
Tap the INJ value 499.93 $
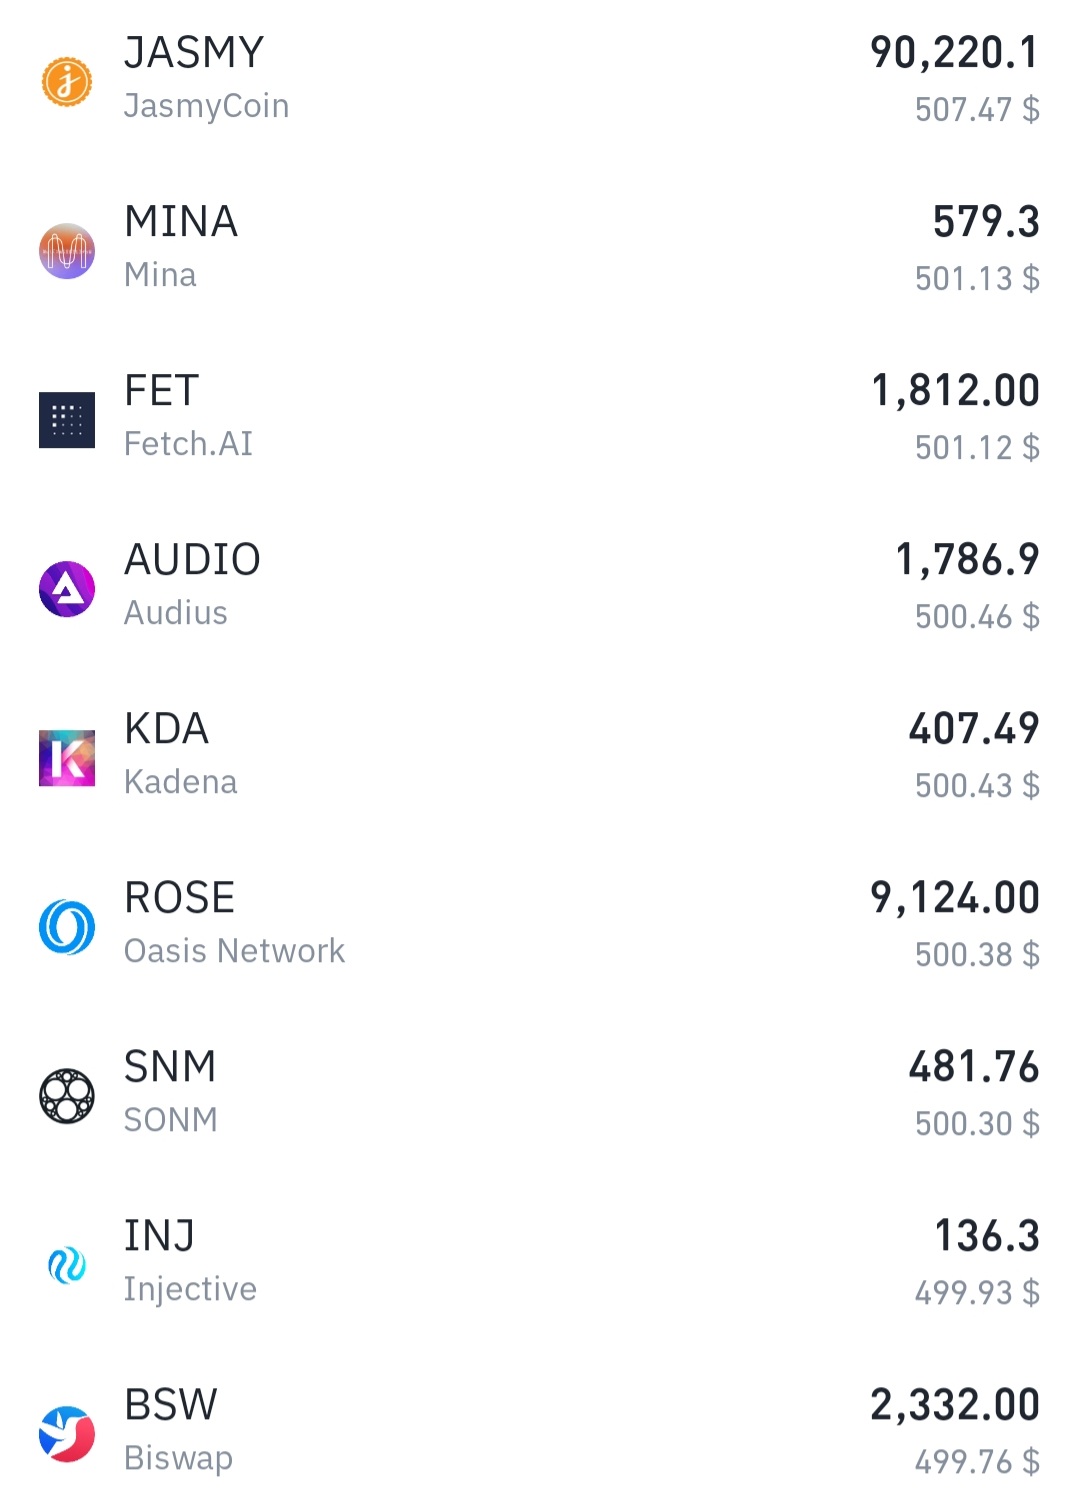(977, 1293)
